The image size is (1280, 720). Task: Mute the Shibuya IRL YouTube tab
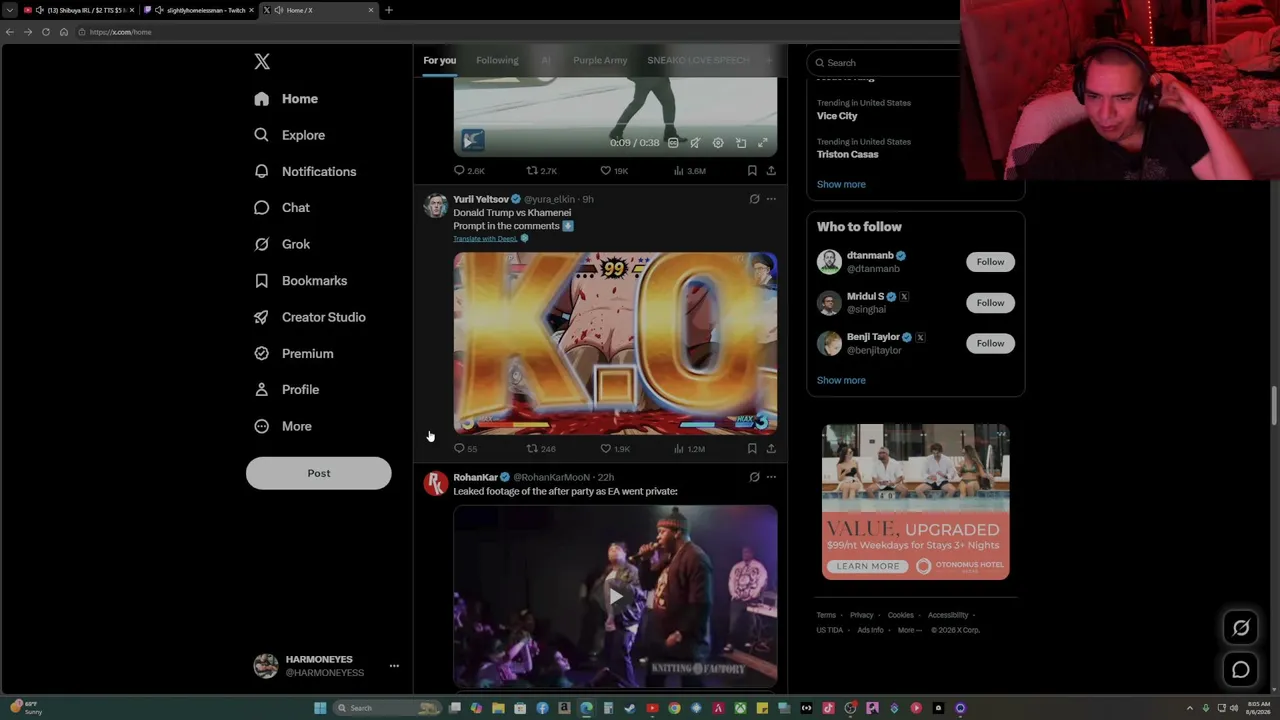coord(39,10)
